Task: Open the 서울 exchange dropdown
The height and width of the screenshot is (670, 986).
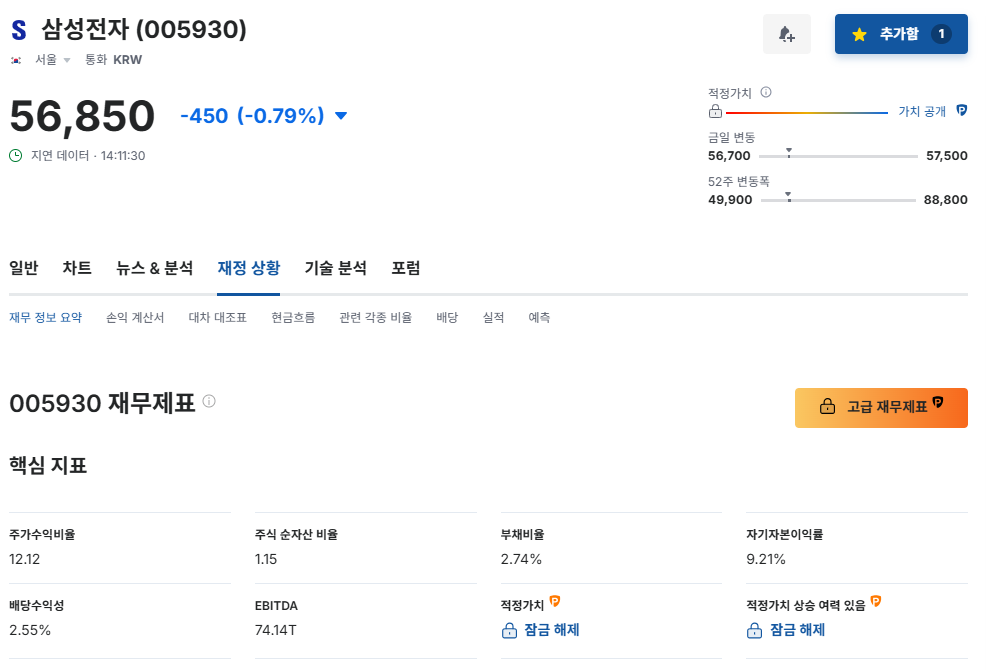Action: click(x=52, y=60)
